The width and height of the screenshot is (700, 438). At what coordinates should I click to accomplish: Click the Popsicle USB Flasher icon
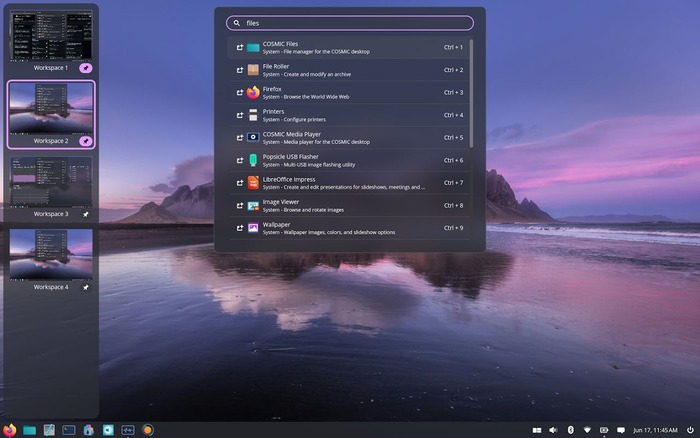click(253, 160)
